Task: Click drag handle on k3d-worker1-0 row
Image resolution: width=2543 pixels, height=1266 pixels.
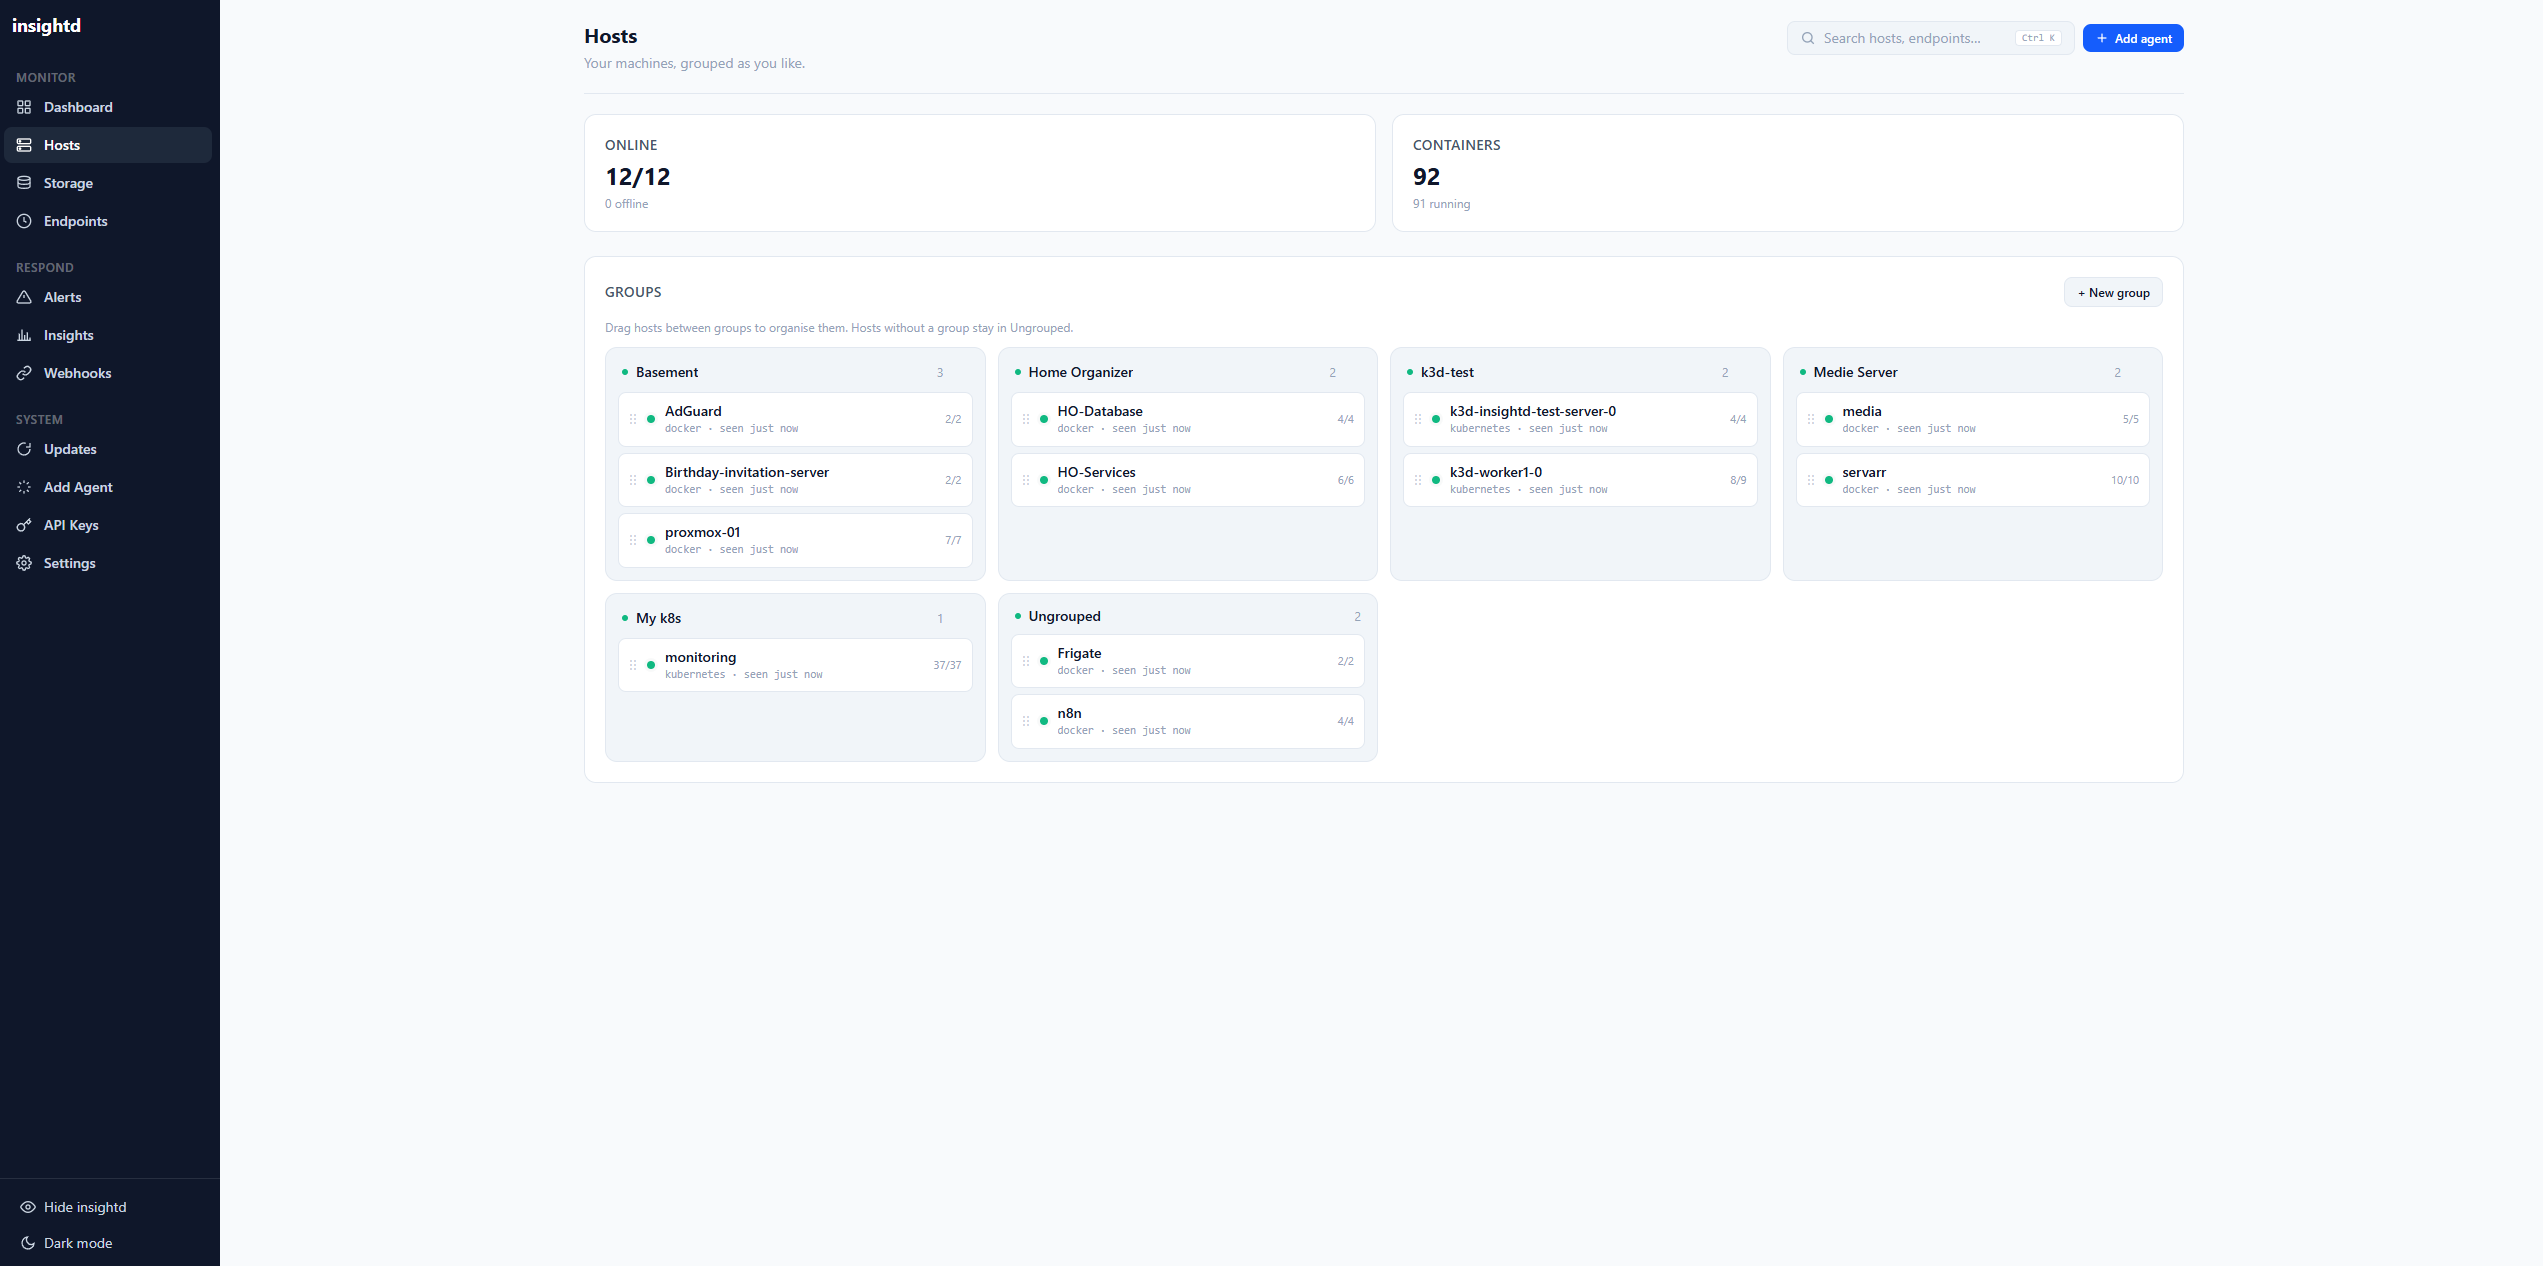Action: pos(1418,480)
